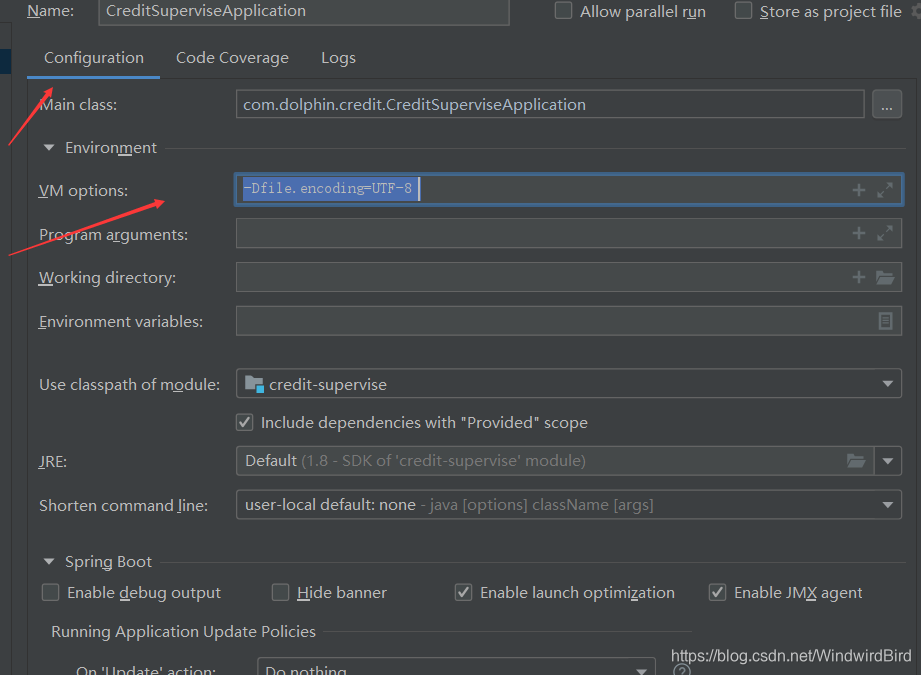The width and height of the screenshot is (921, 675).
Task: Browse folder for Working directory
Action: click(885, 277)
